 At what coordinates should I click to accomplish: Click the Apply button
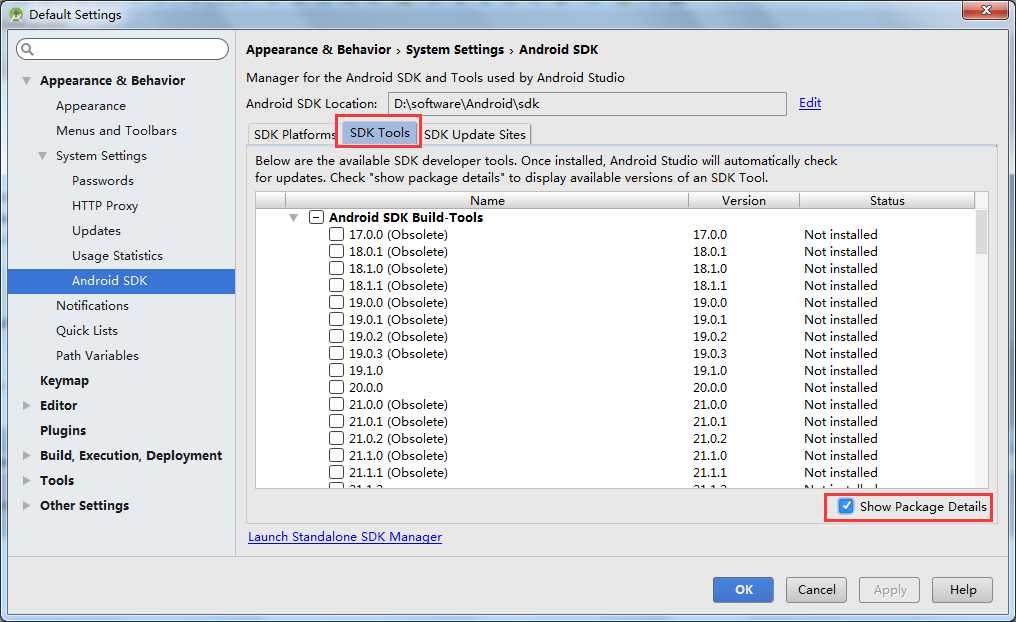point(890,590)
